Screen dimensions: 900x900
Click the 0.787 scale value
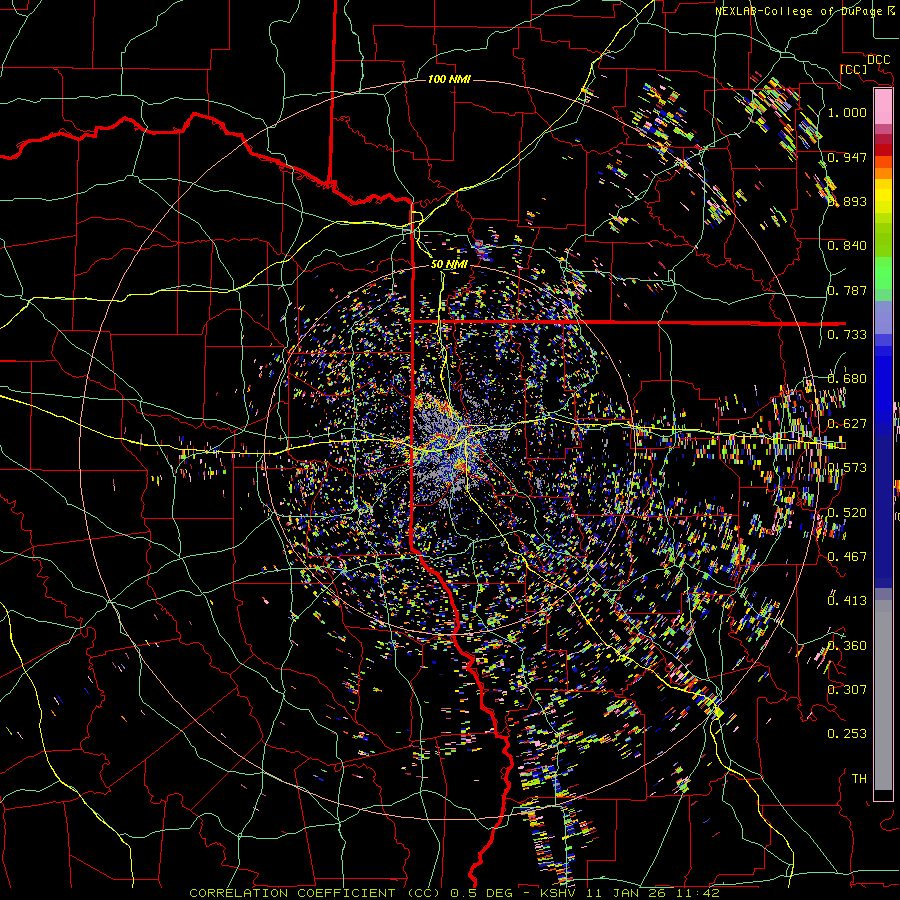847,290
